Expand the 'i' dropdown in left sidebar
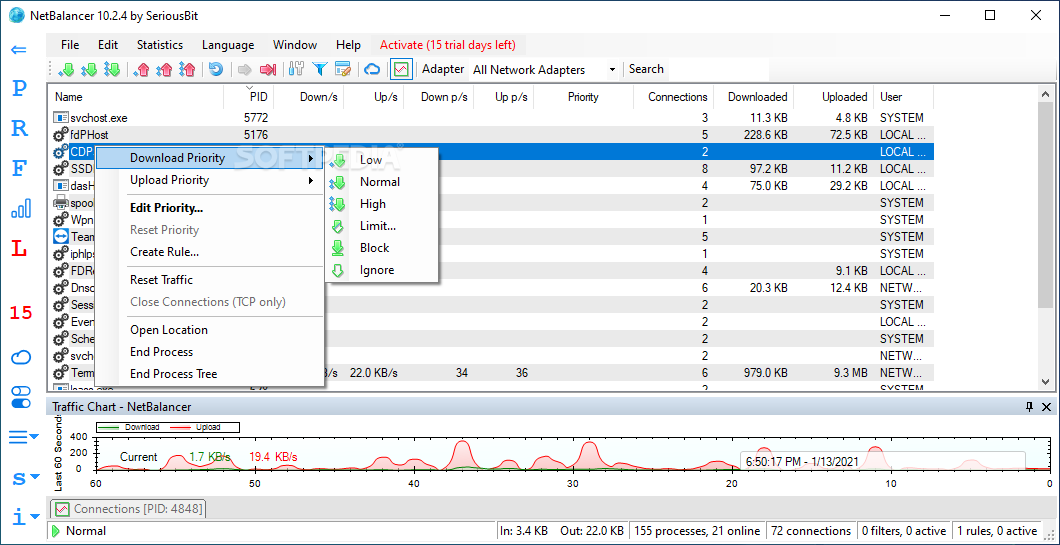Screen dimensions: 1060x545 [x=26, y=517]
